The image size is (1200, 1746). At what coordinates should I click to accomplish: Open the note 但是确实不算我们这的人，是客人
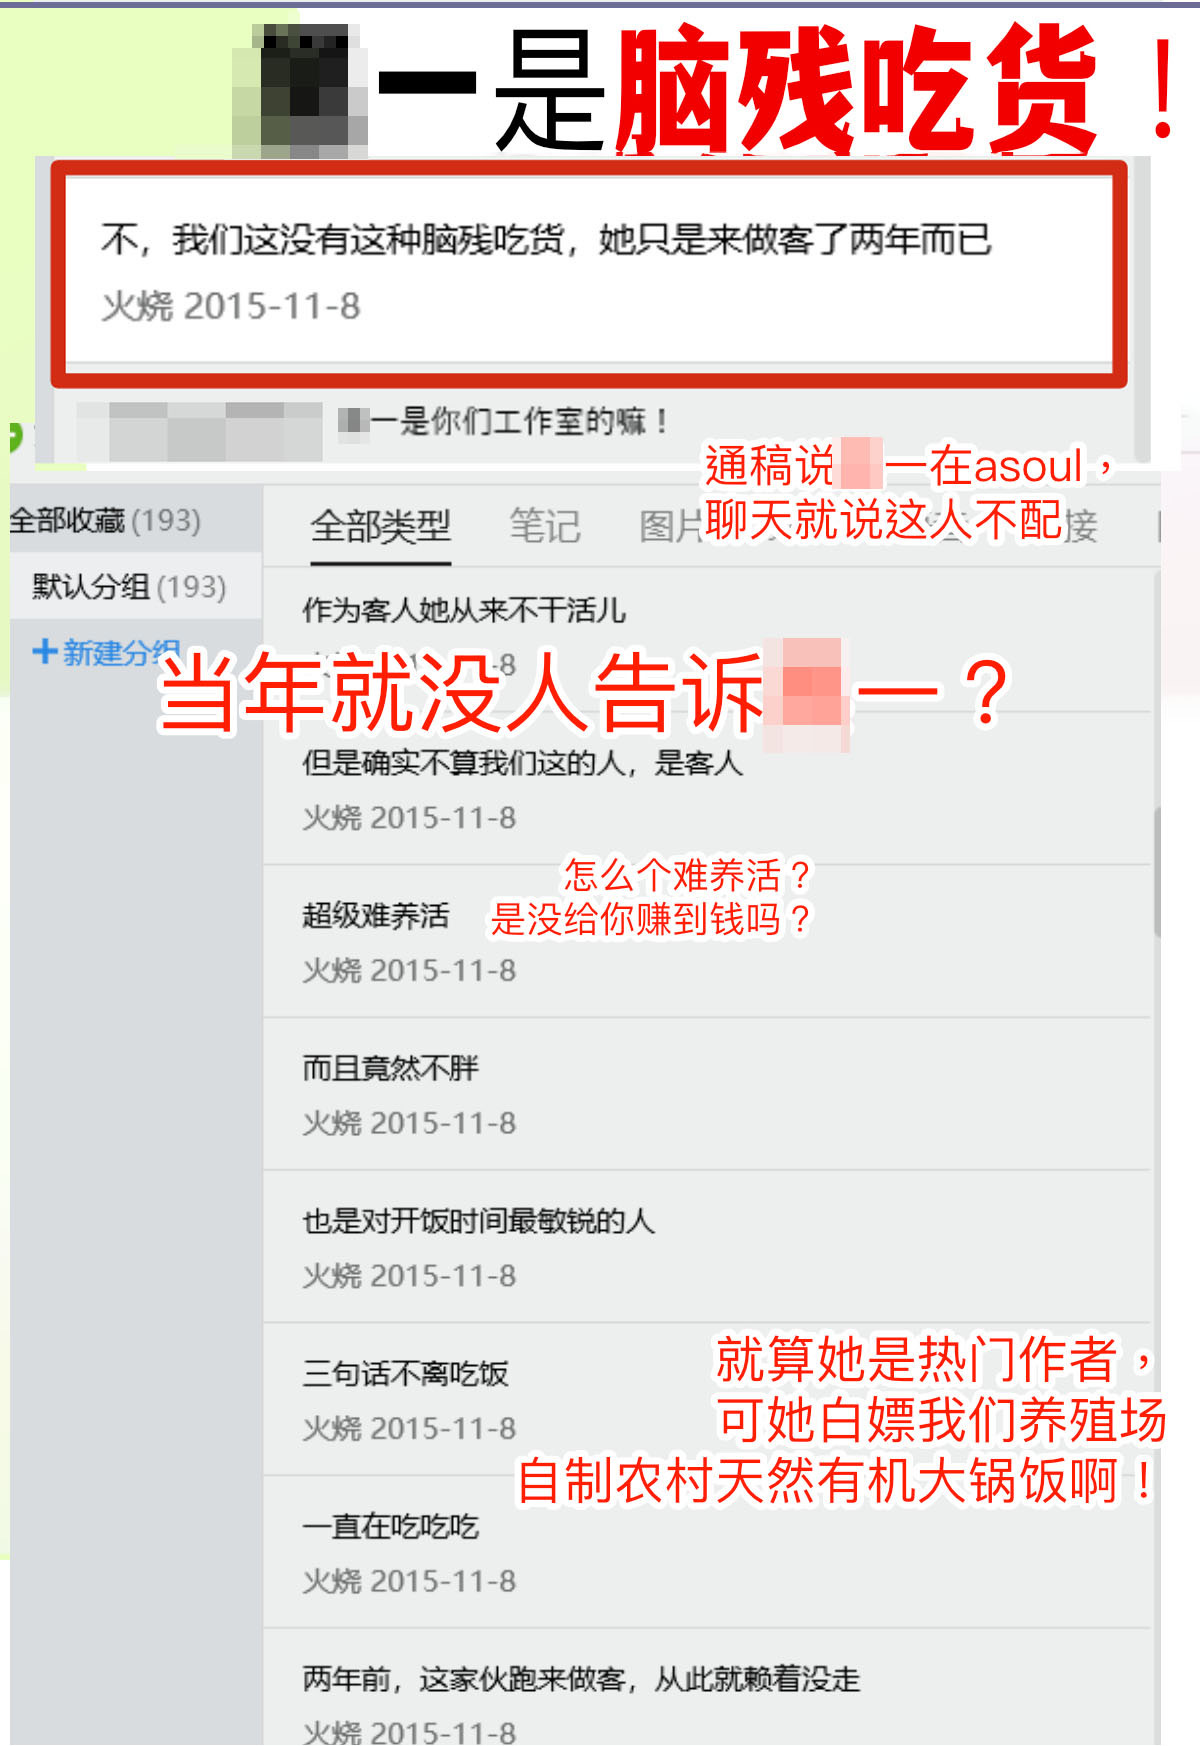coord(706,789)
